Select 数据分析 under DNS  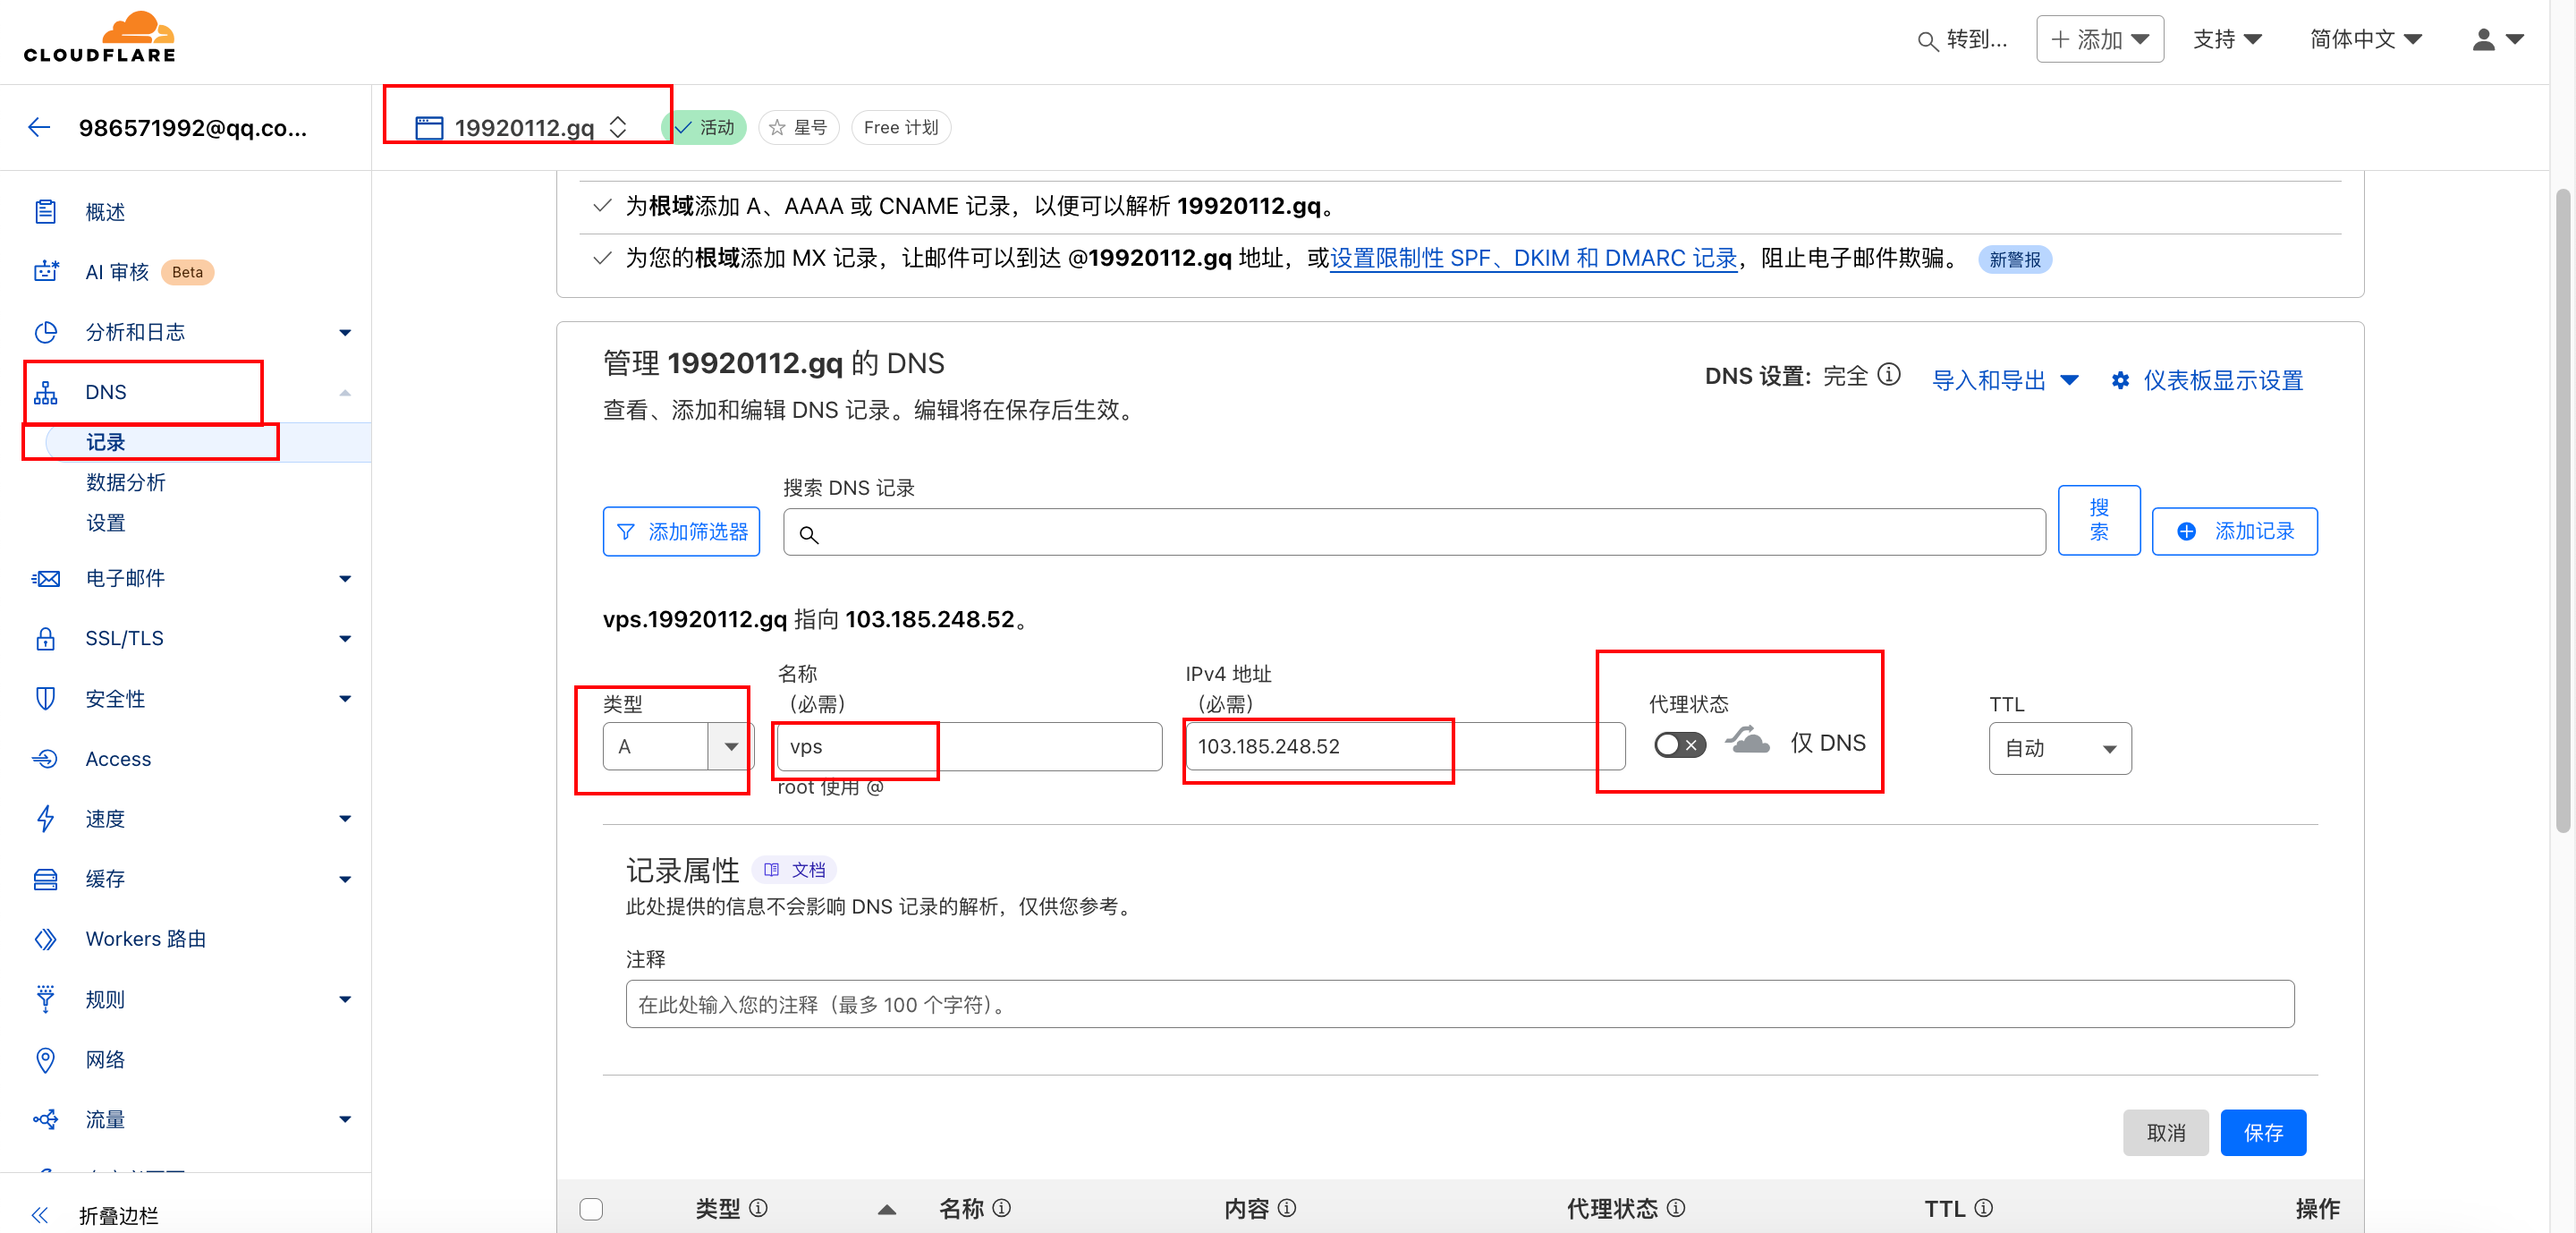(x=126, y=482)
